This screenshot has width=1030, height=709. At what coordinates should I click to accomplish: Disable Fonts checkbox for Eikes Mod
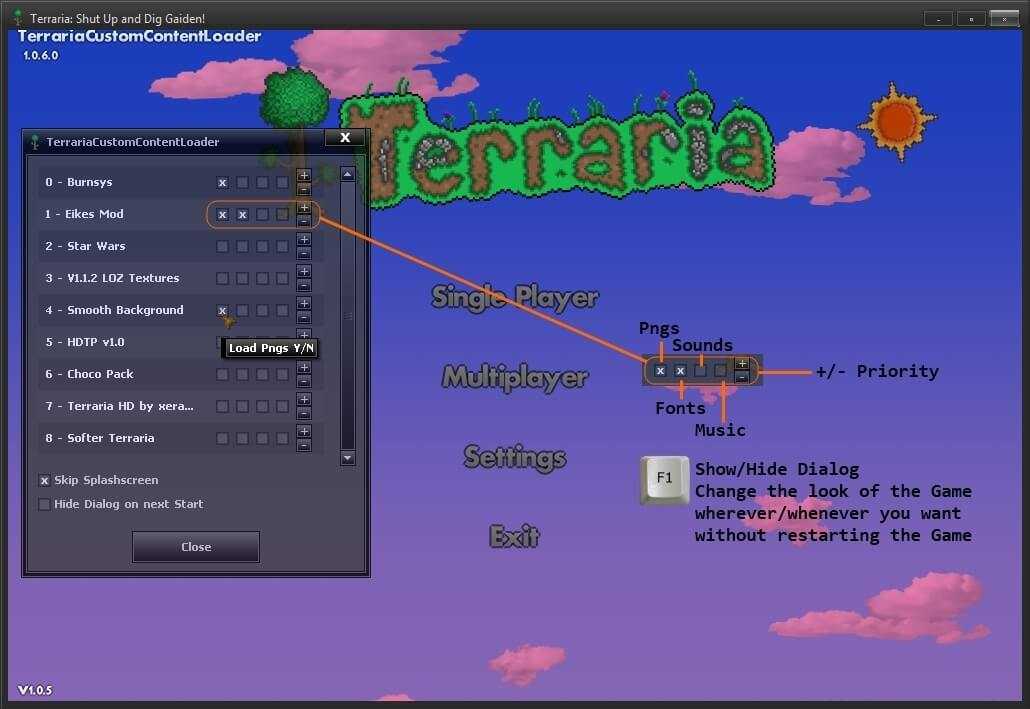(242, 214)
